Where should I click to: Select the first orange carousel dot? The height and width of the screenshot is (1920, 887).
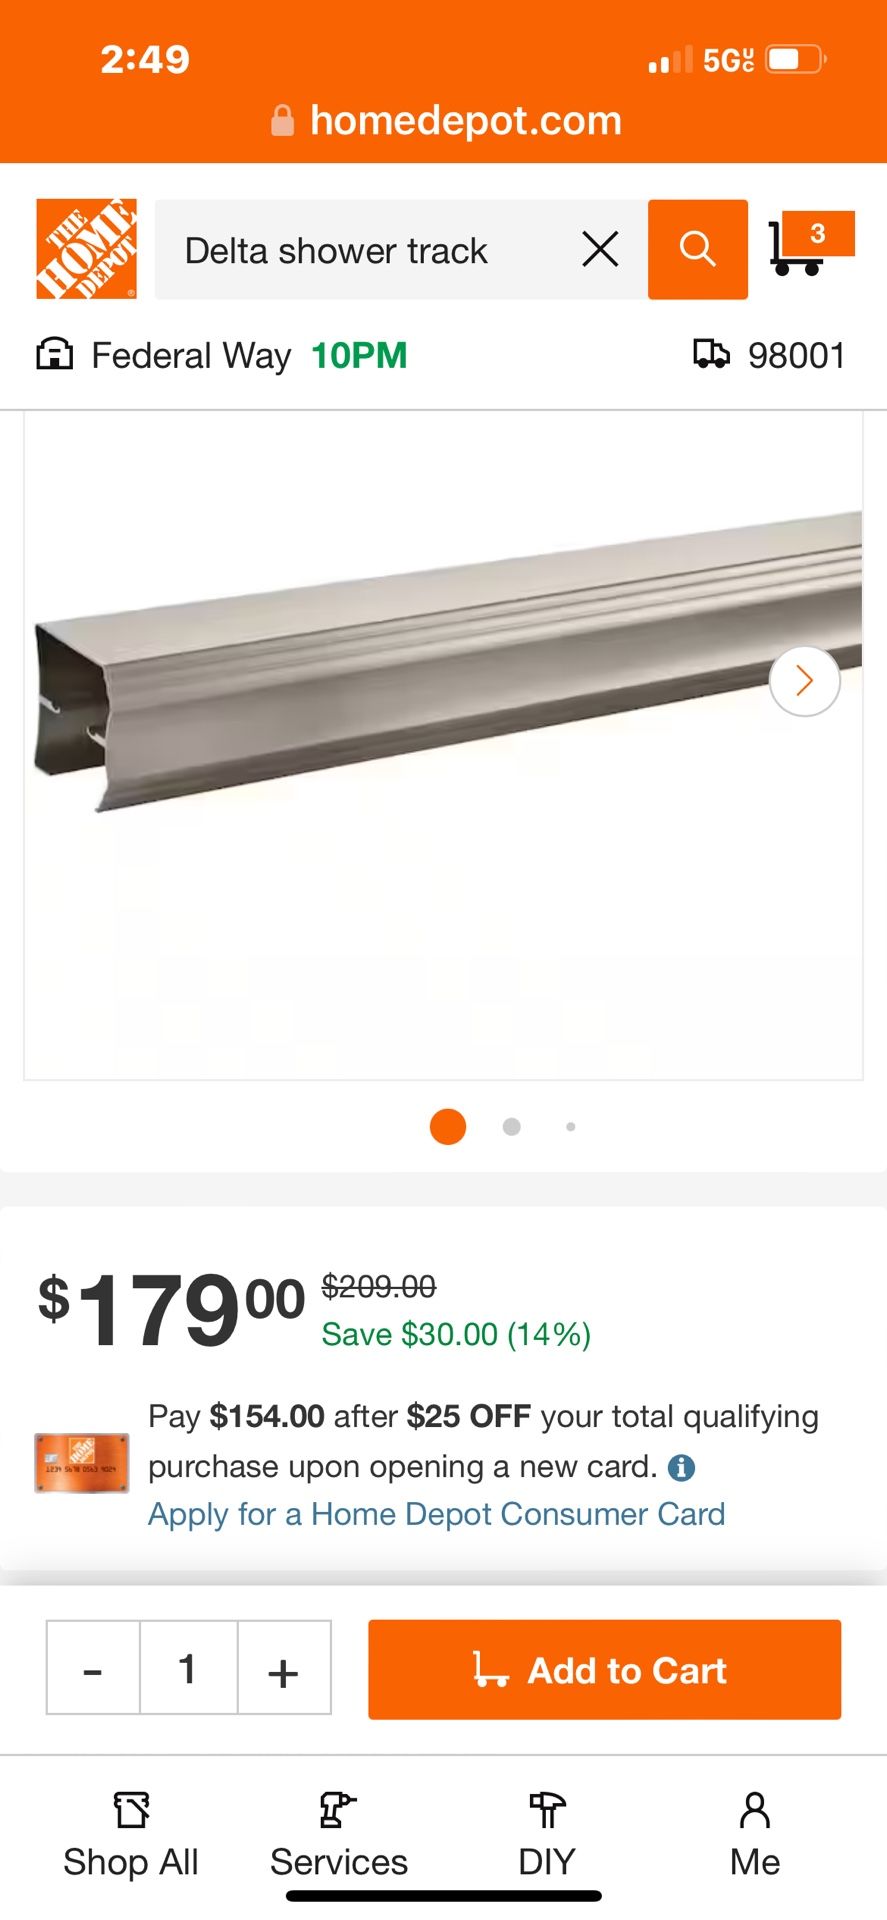tap(448, 1127)
